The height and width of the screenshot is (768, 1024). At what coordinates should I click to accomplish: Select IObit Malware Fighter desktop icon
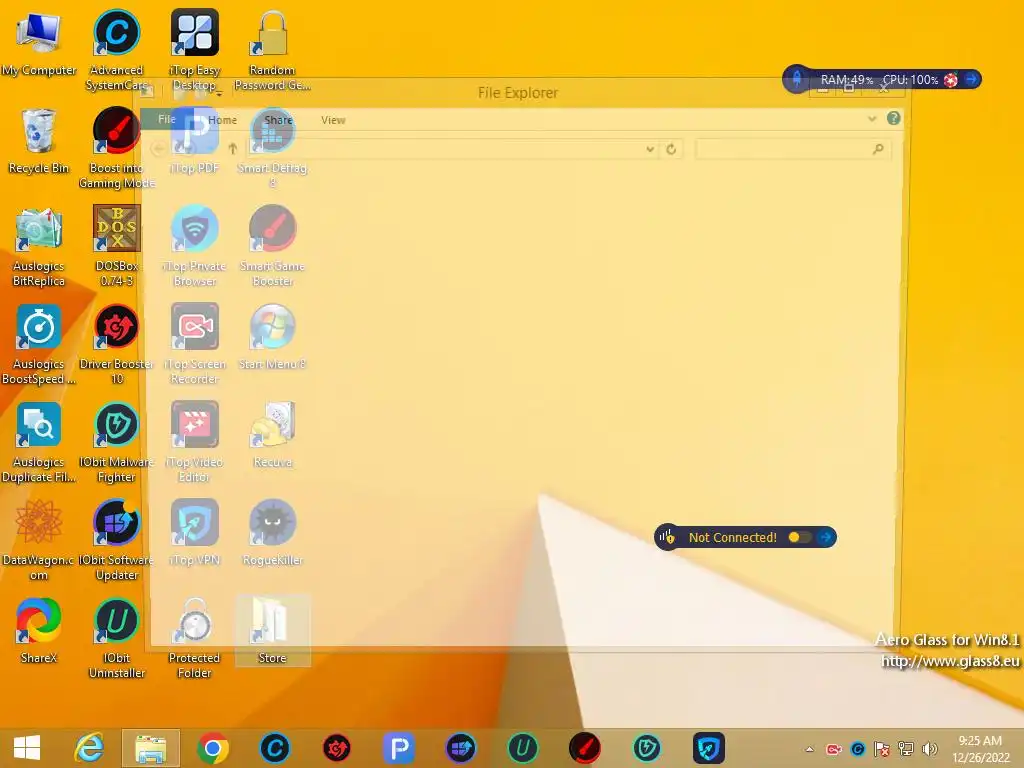point(116,442)
